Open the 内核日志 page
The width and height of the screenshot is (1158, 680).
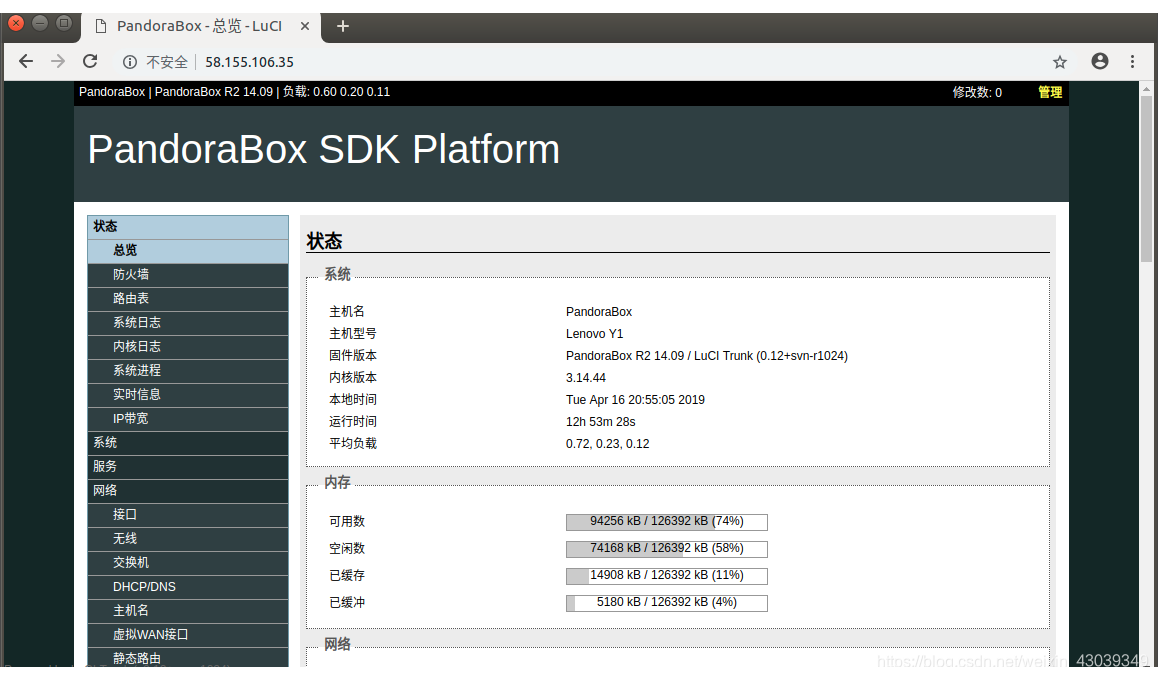click(188, 347)
